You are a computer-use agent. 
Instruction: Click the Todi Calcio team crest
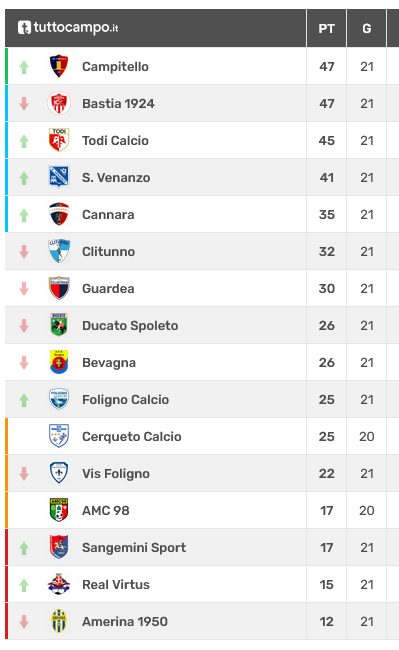pos(59,140)
